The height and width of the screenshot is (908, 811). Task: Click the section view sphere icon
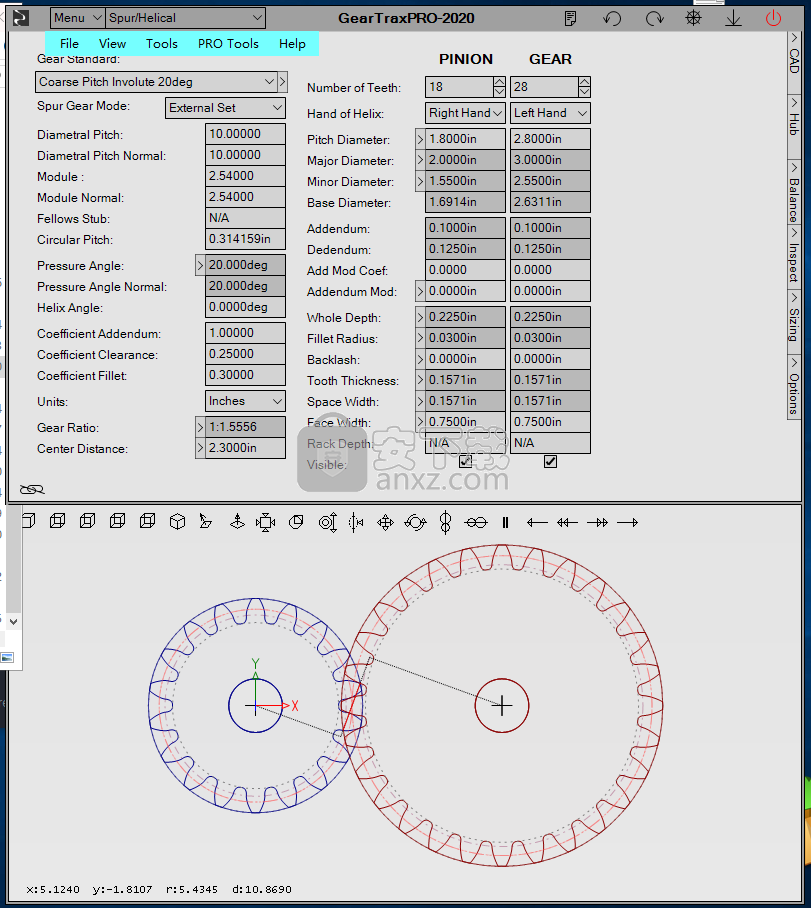point(296,522)
